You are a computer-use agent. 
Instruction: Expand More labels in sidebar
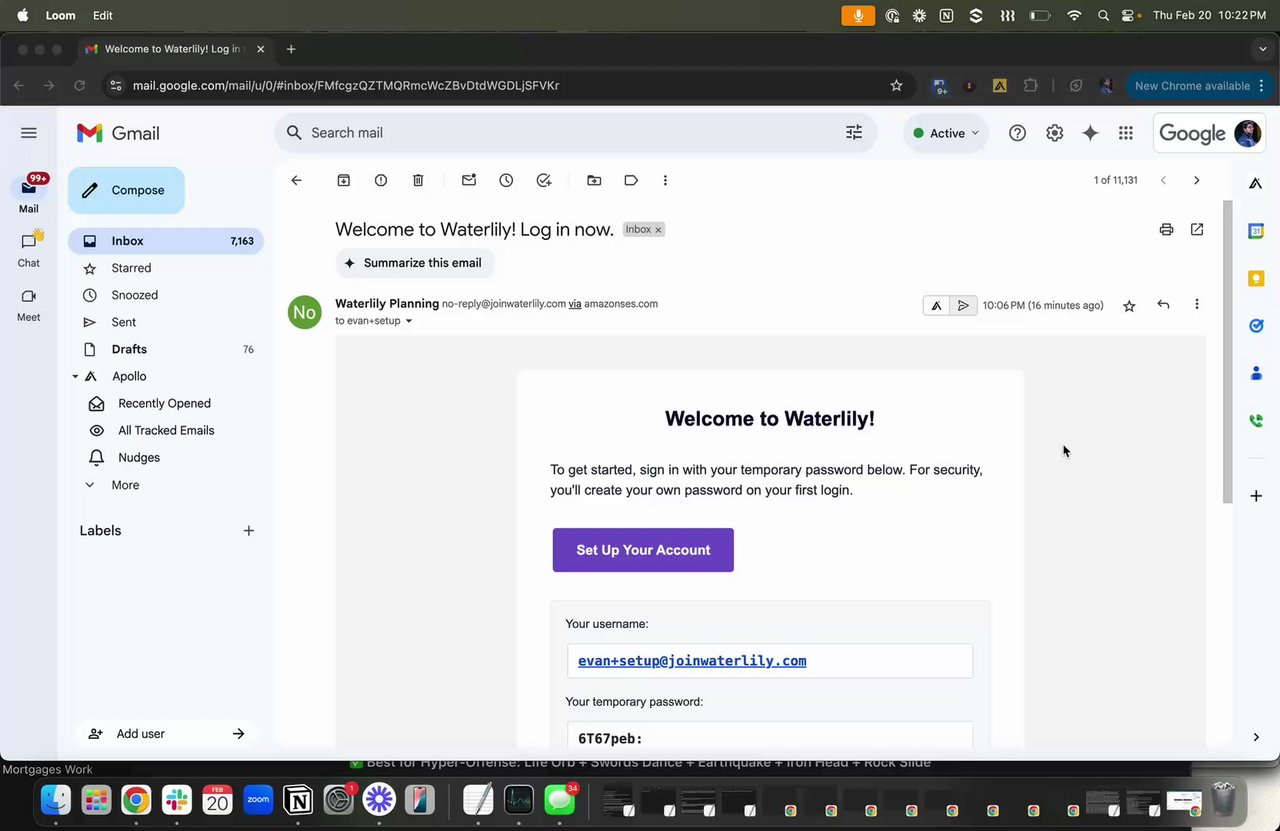click(125, 485)
